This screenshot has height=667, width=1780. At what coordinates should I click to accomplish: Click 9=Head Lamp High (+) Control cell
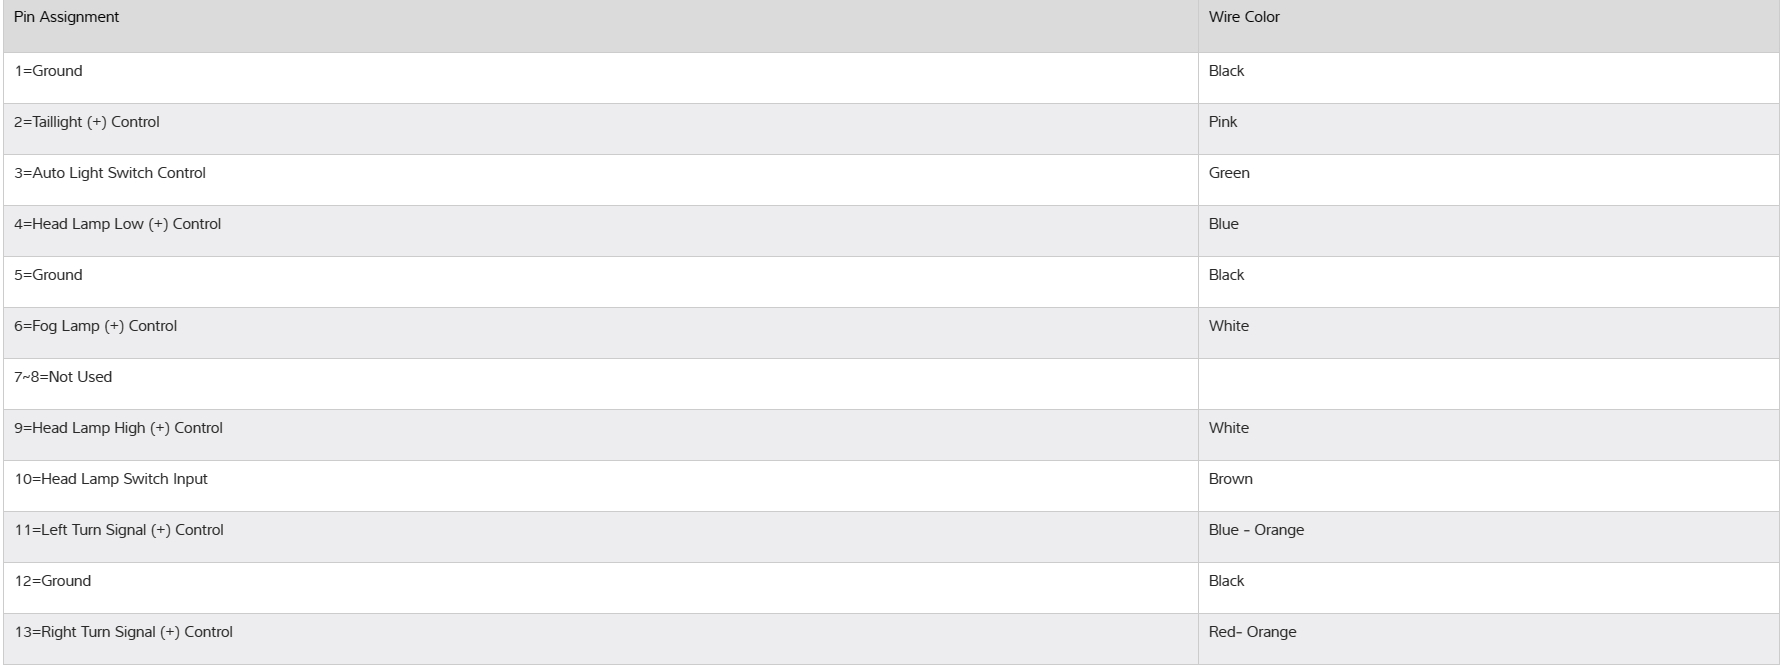point(118,428)
